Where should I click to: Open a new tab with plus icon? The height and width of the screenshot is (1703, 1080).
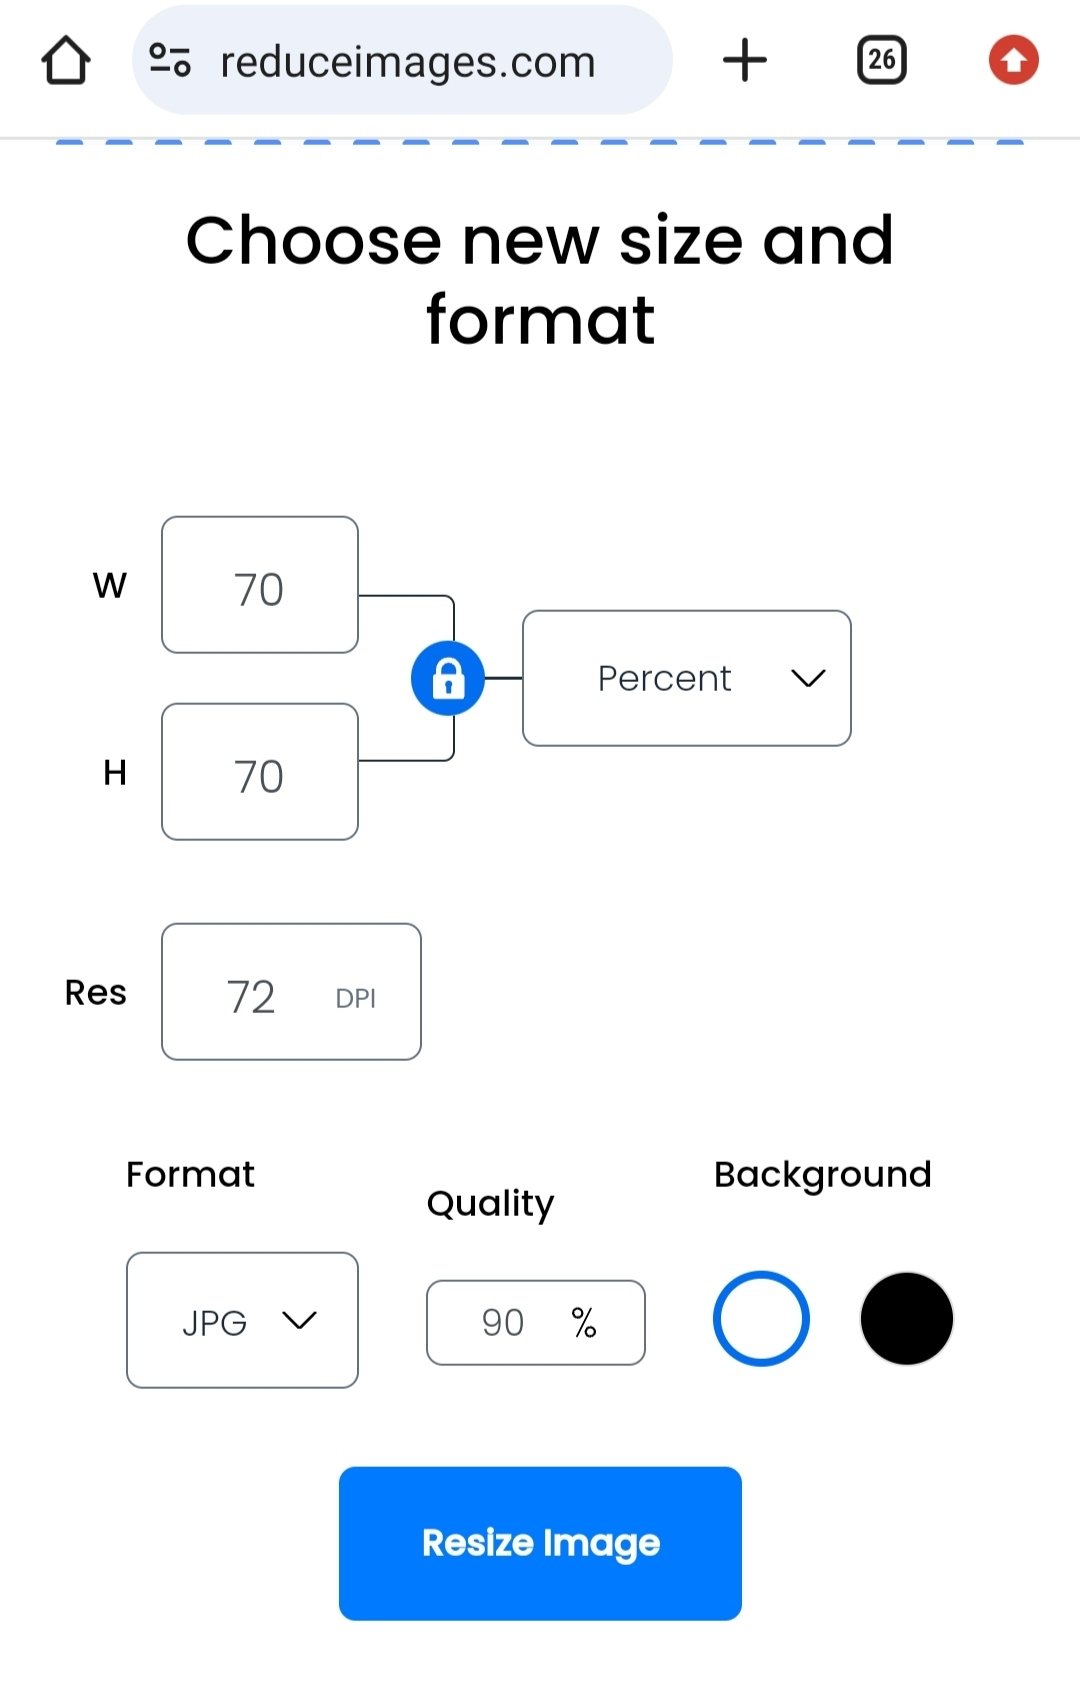coord(745,60)
